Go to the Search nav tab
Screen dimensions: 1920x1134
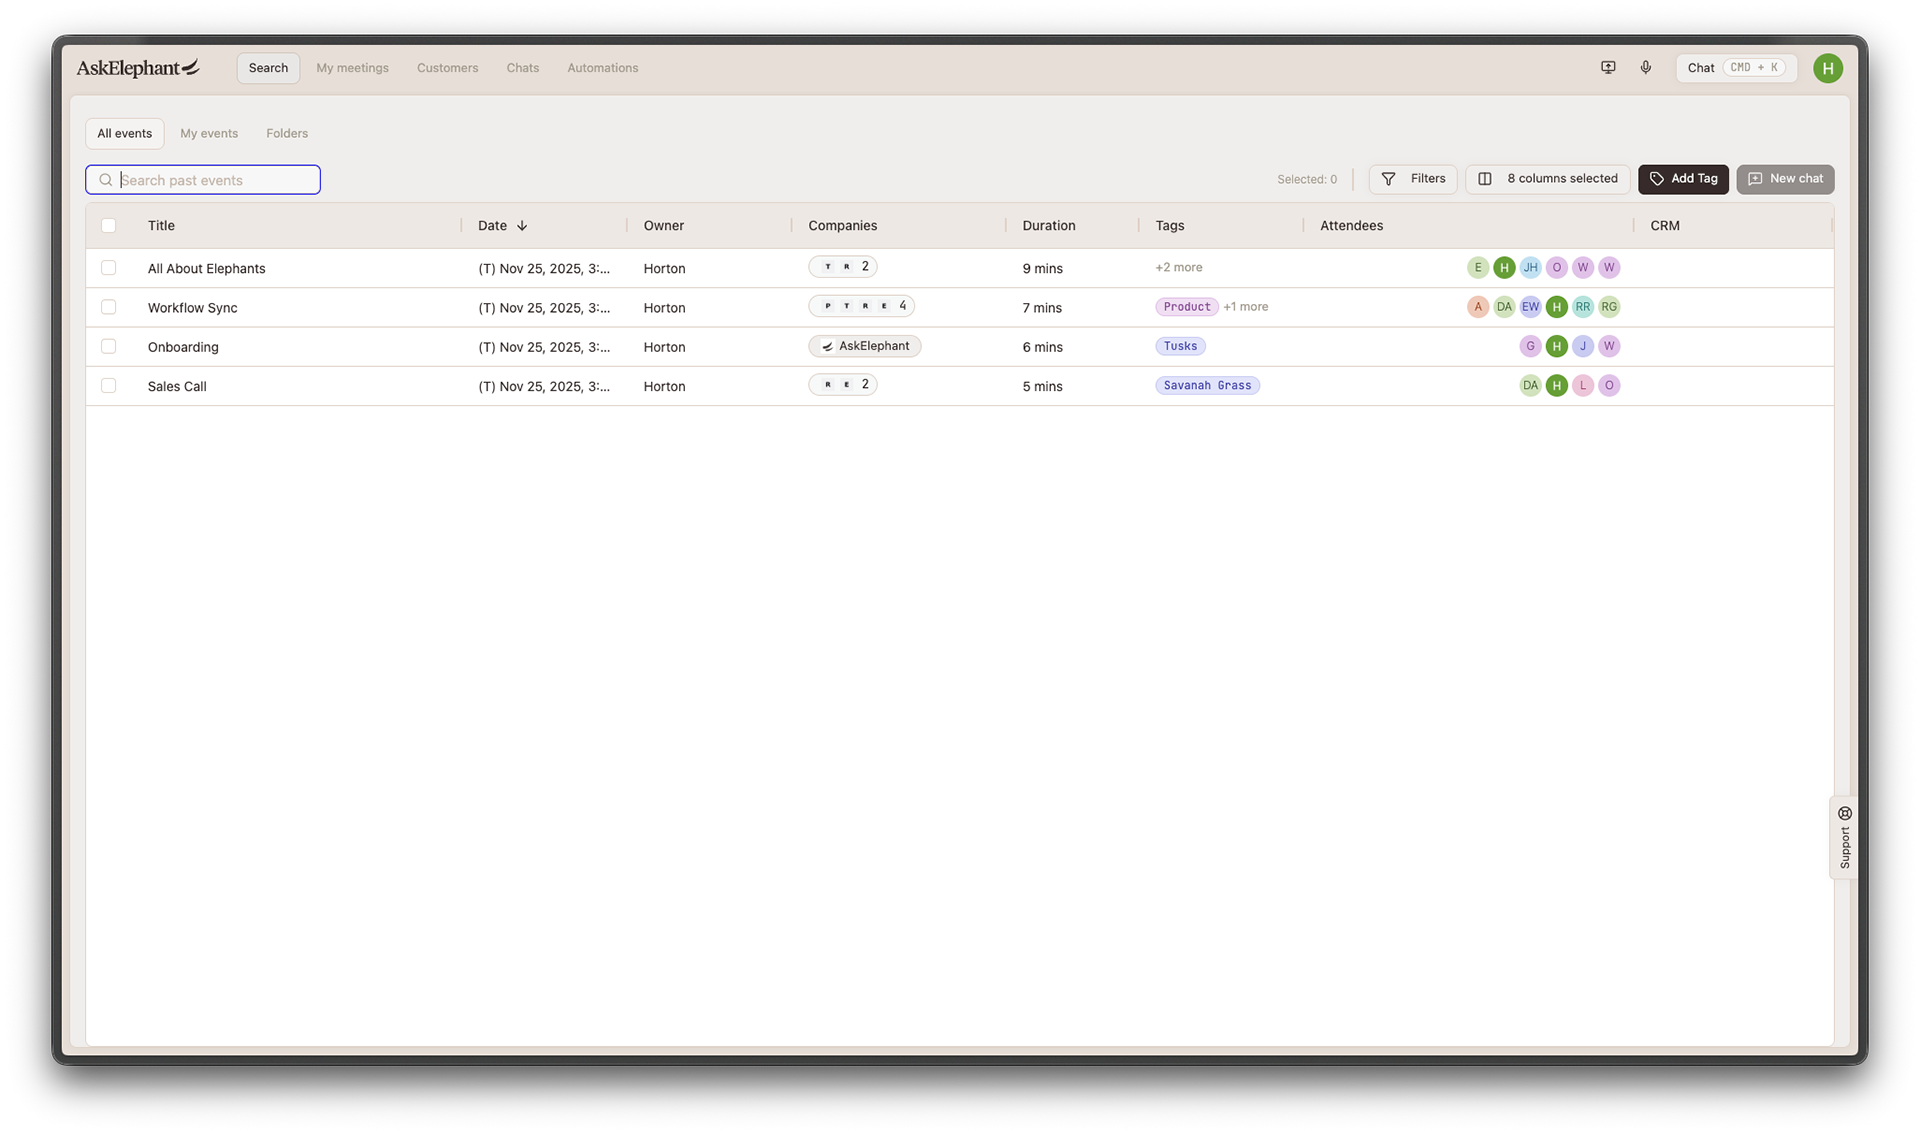(x=268, y=68)
